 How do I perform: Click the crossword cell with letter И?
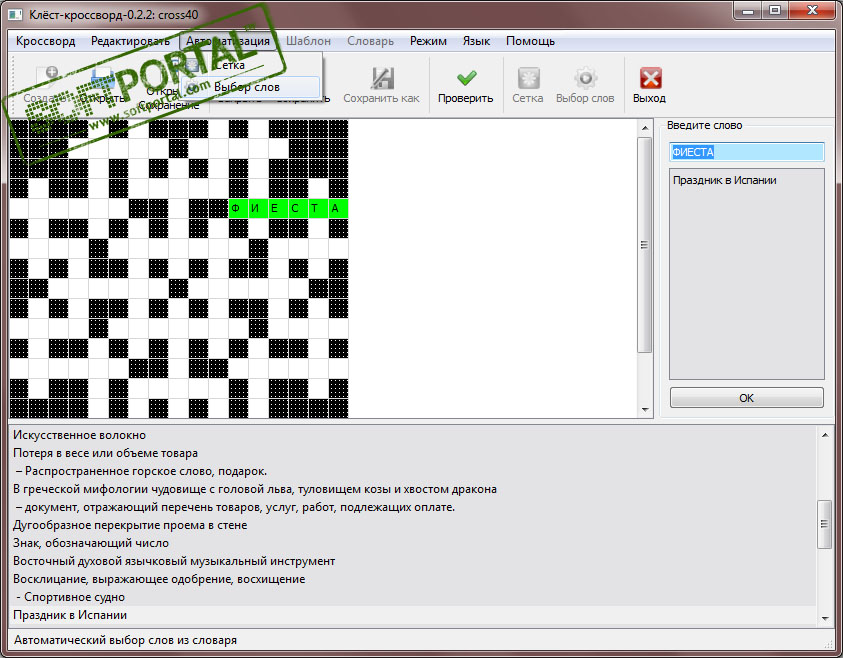click(x=258, y=209)
